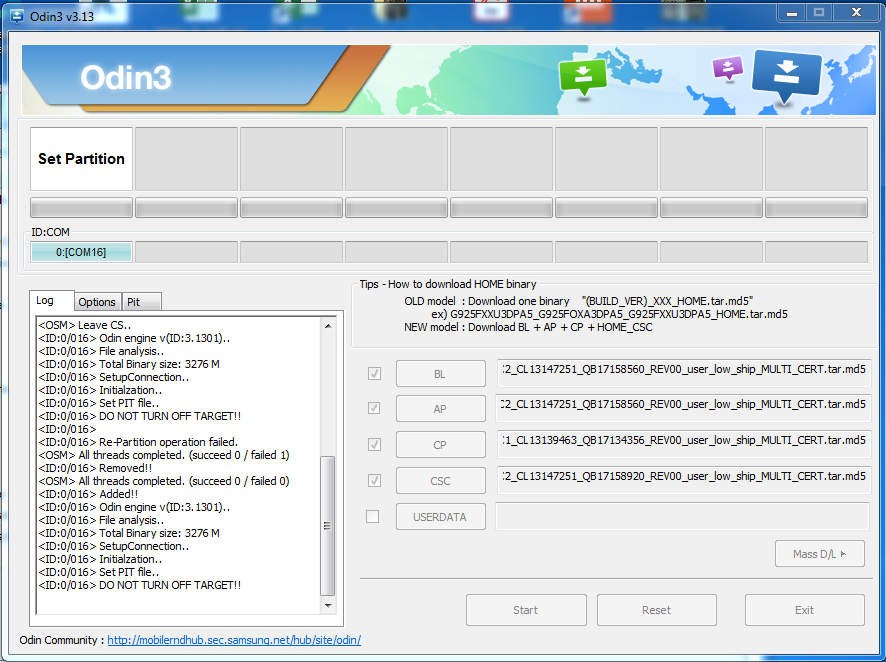Click the CSC file path field
The width and height of the screenshot is (886, 662).
pos(684,480)
